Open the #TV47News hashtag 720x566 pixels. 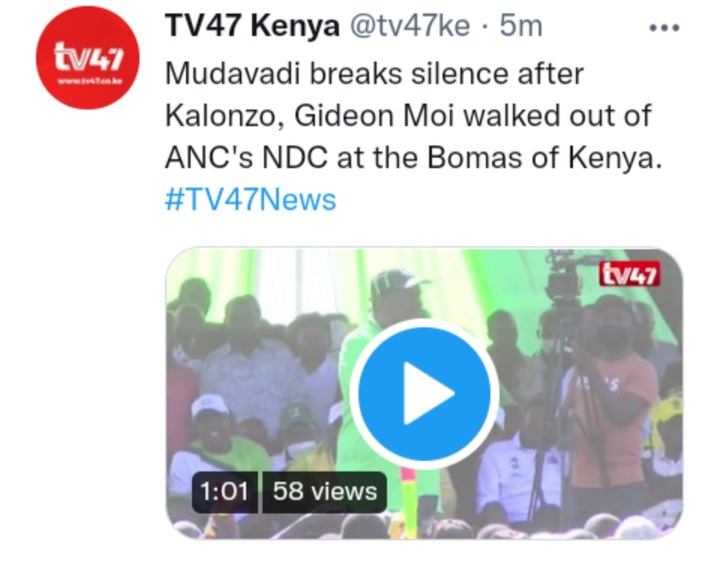251,200
